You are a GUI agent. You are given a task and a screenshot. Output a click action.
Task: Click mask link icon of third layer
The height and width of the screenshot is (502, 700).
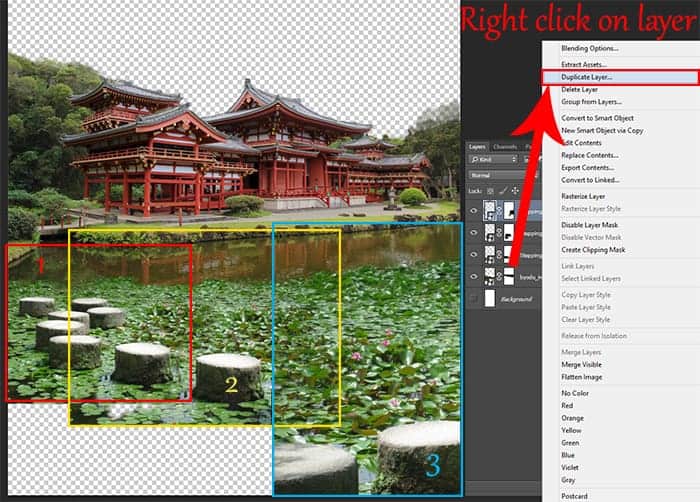coord(500,255)
